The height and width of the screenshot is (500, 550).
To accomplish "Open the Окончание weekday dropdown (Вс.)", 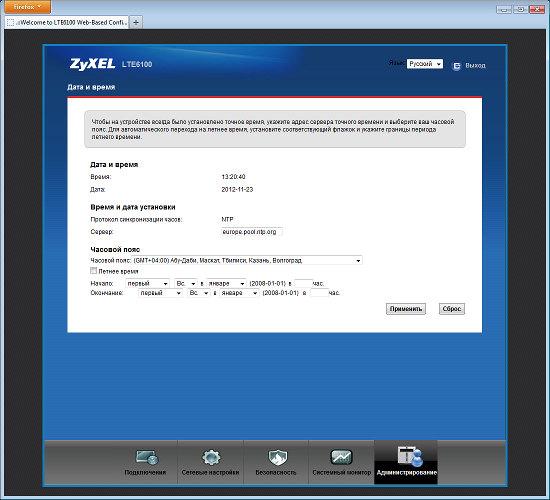I will (199, 293).
